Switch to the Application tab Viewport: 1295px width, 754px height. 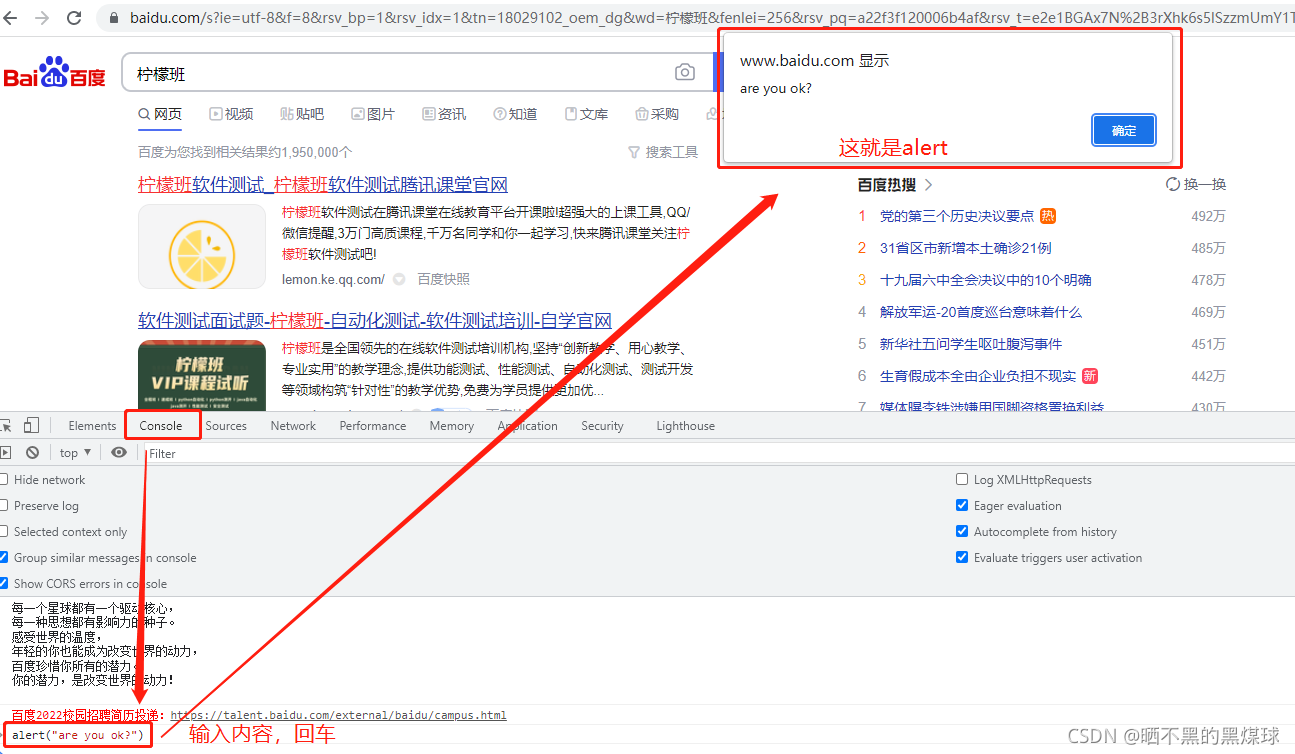(x=527, y=426)
